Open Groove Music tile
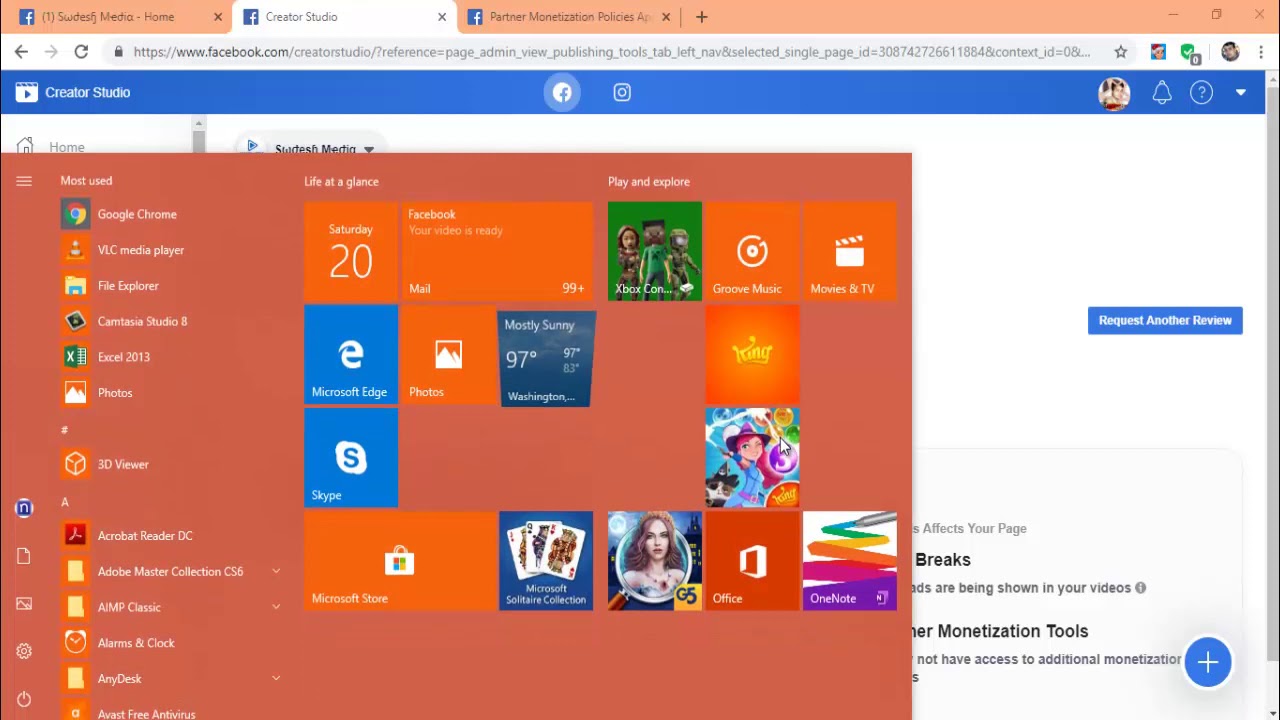1280x720 pixels. point(752,252)
